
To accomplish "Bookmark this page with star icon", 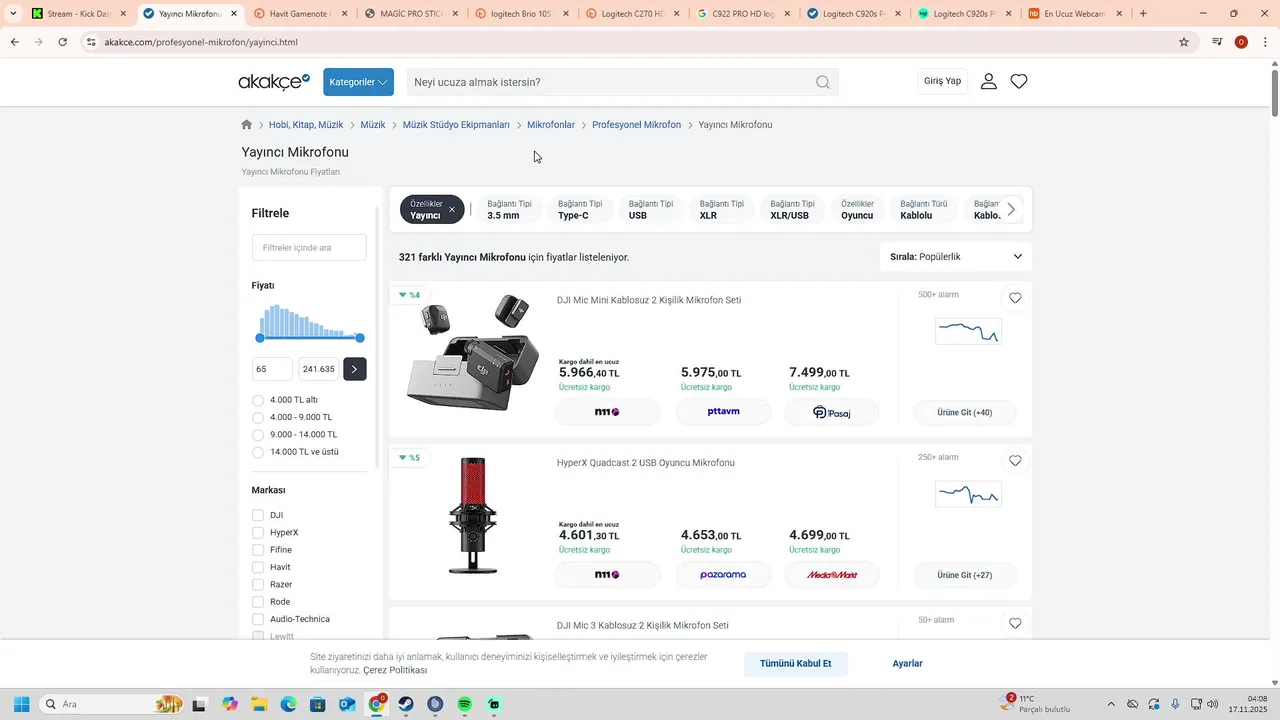I will (x=1184, y=42).
